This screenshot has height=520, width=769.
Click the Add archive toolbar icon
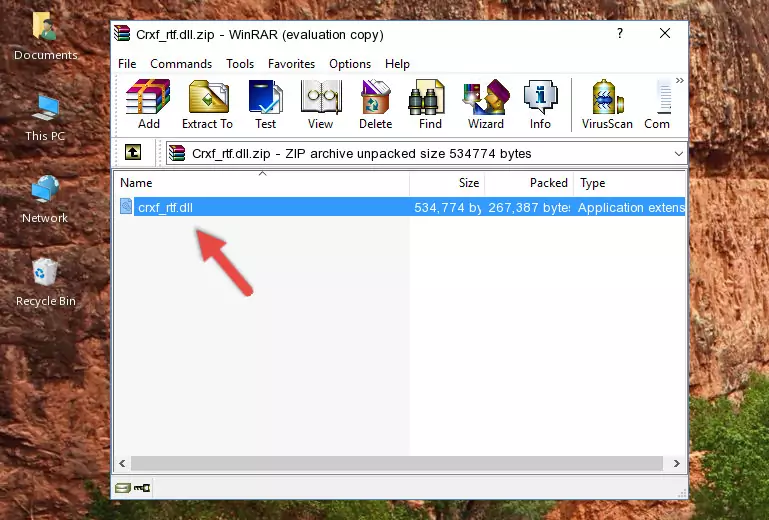(x=148, y=104)
